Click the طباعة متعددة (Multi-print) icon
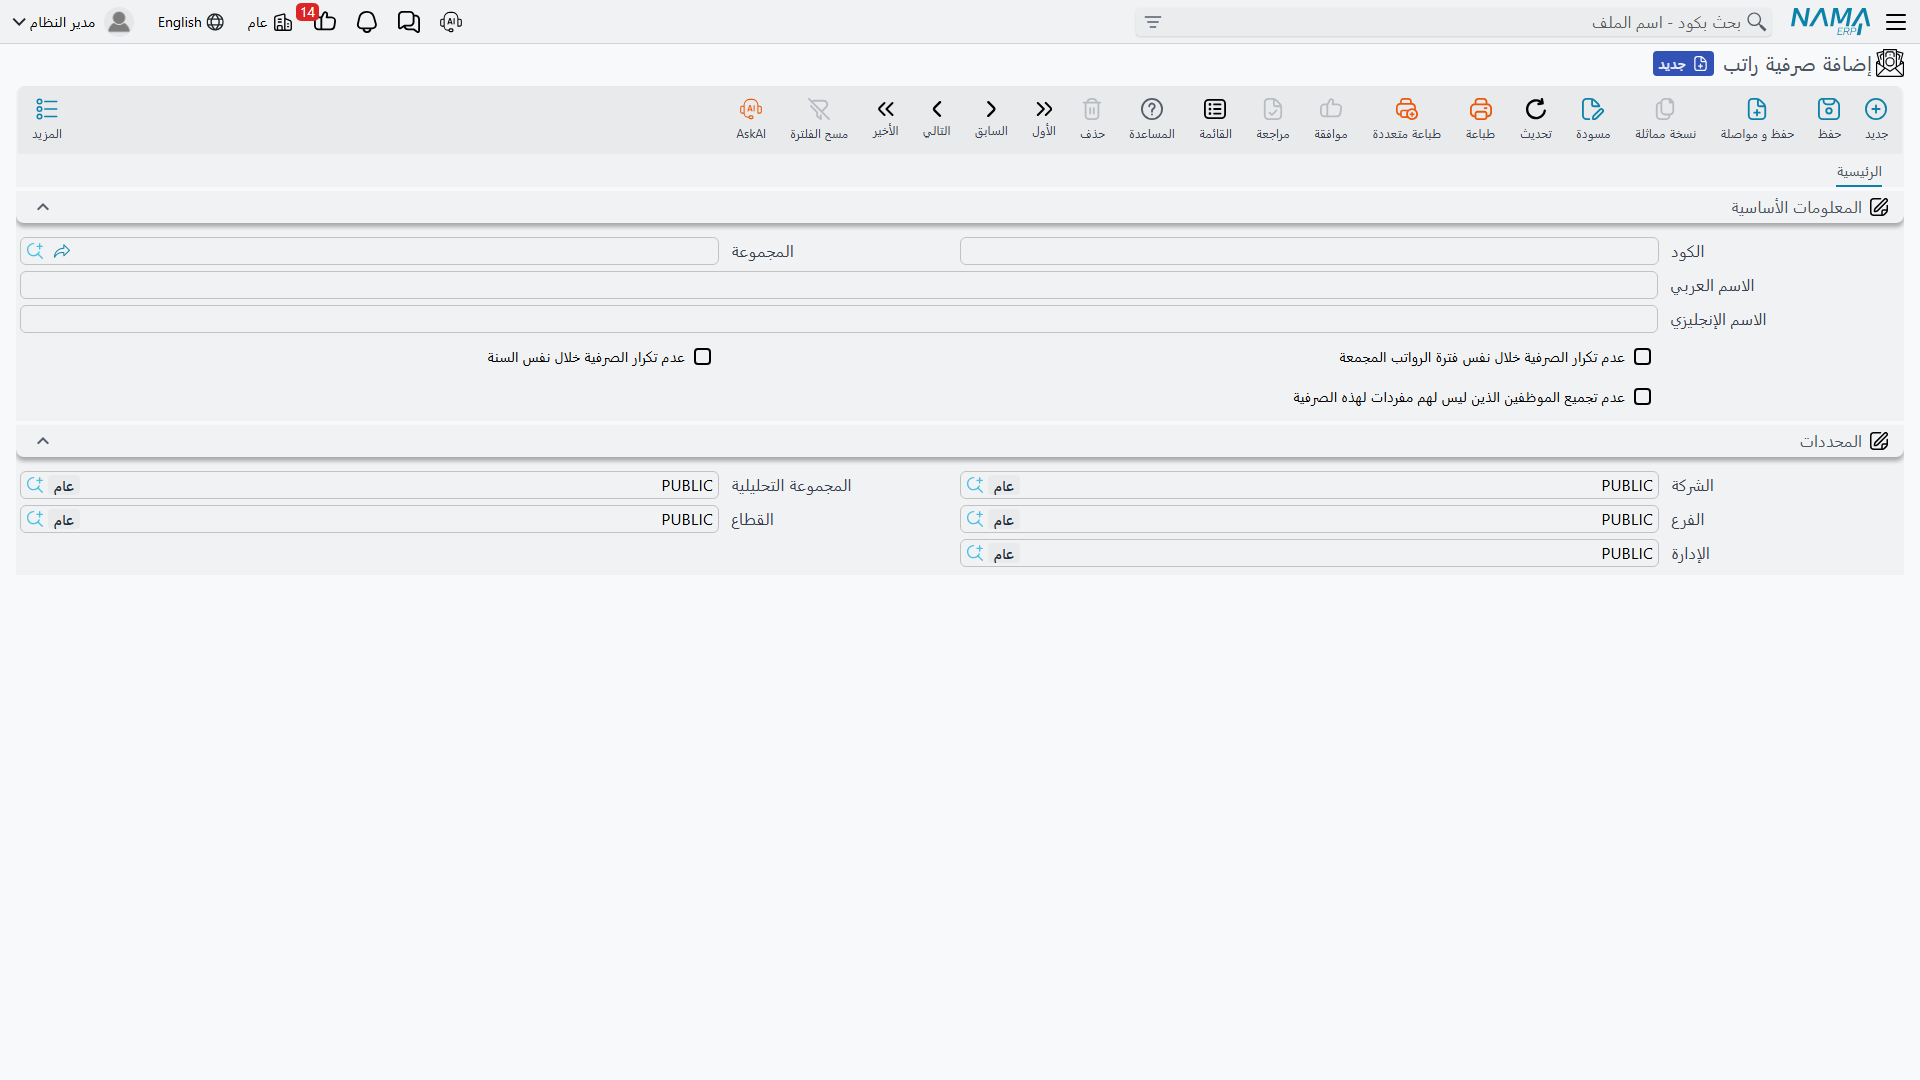 [x=1406, y=109]
